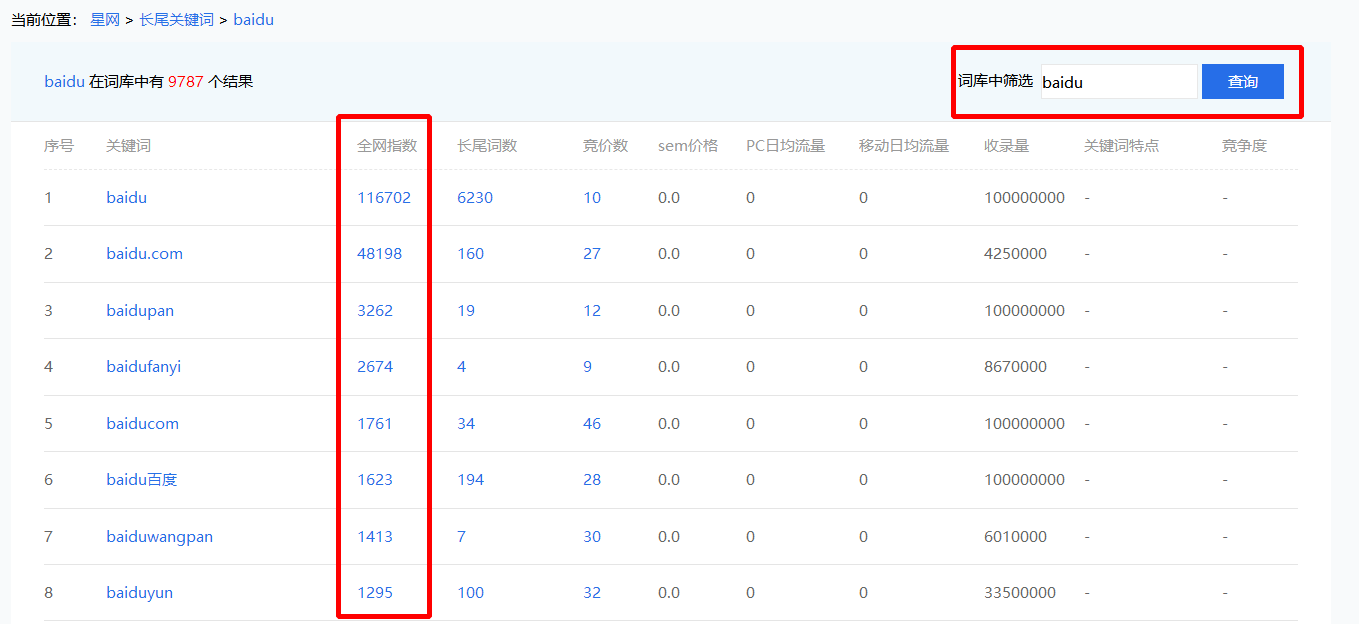
Task: Click the 查询 search button
Action: pyautogui.click(x=1242, y=82)
